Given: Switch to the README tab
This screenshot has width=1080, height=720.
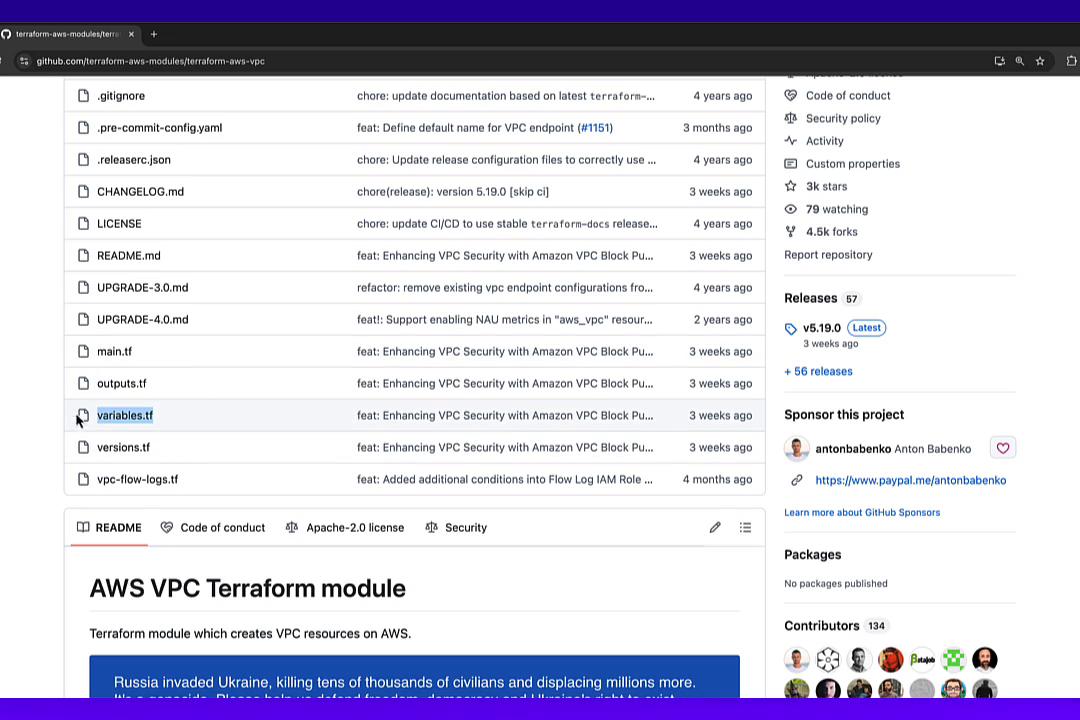Looking at the screenshot, I should (110, 528).
